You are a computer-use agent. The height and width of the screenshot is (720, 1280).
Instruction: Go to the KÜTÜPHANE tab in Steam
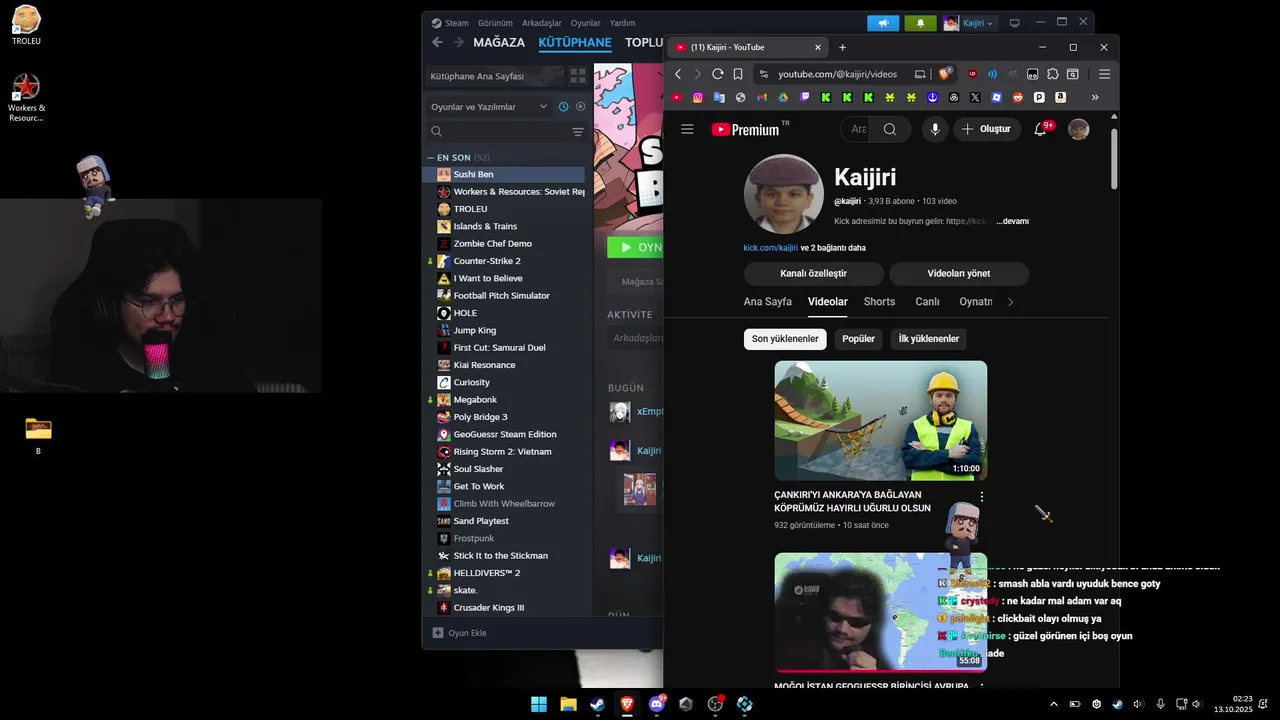pyautogui.click(x=575, y=43)
